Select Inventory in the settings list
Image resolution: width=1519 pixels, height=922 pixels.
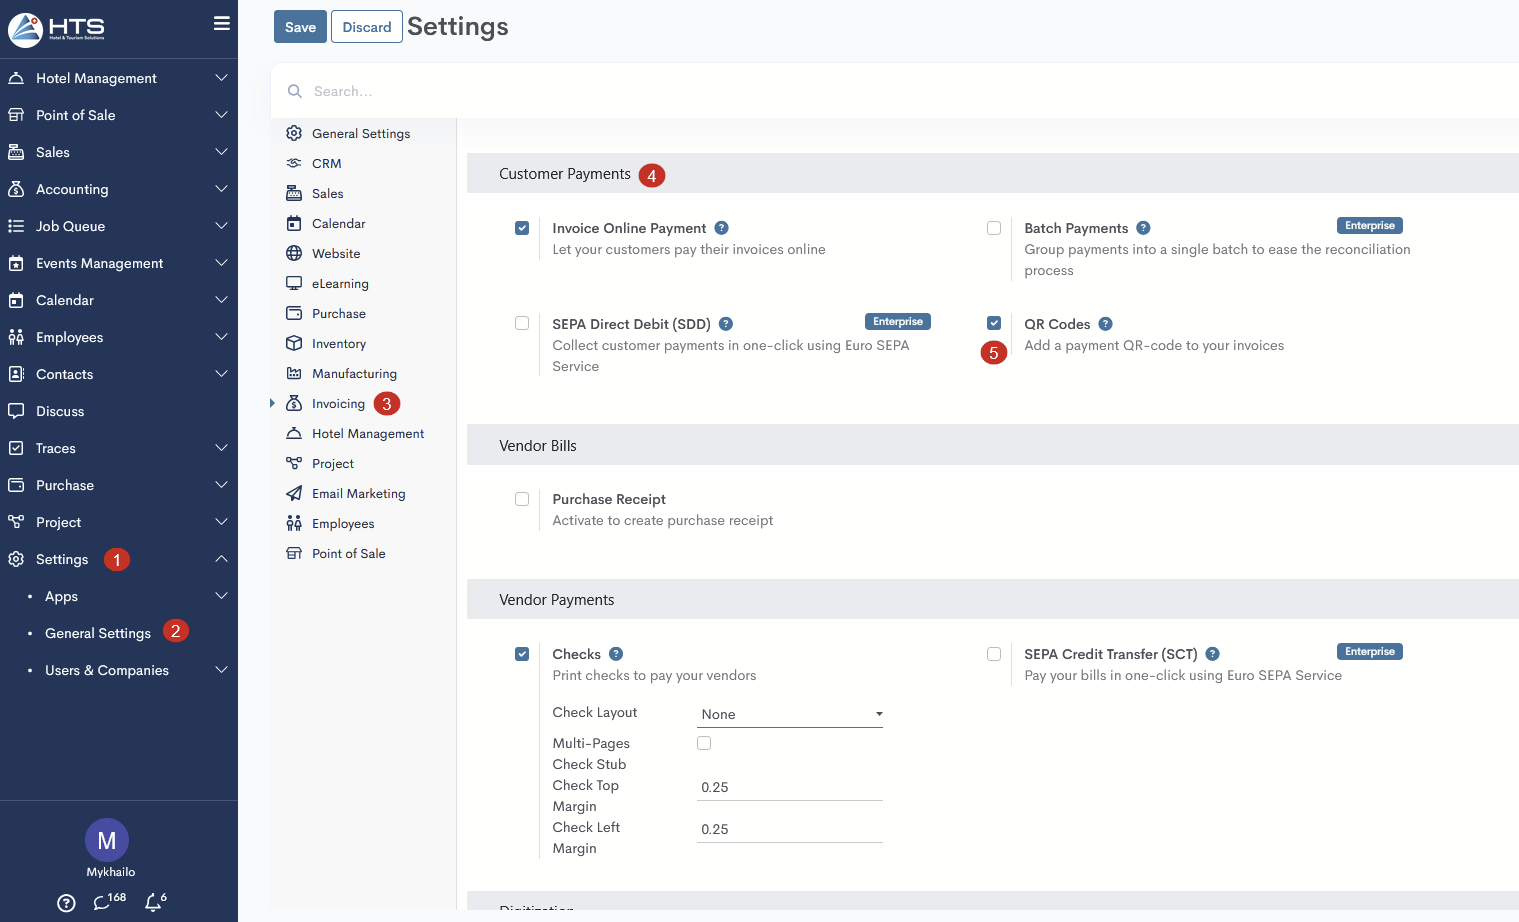click(338, 344)
